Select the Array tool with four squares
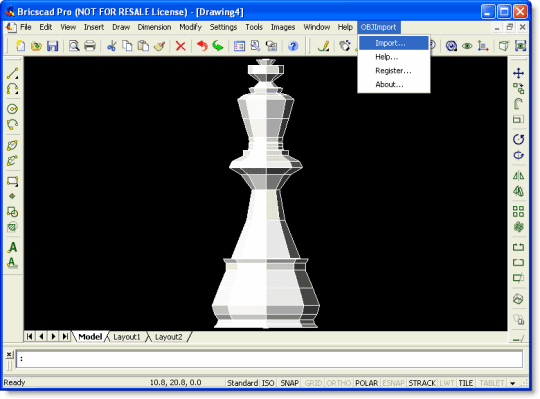540x399 pixels. coord(518,211)
